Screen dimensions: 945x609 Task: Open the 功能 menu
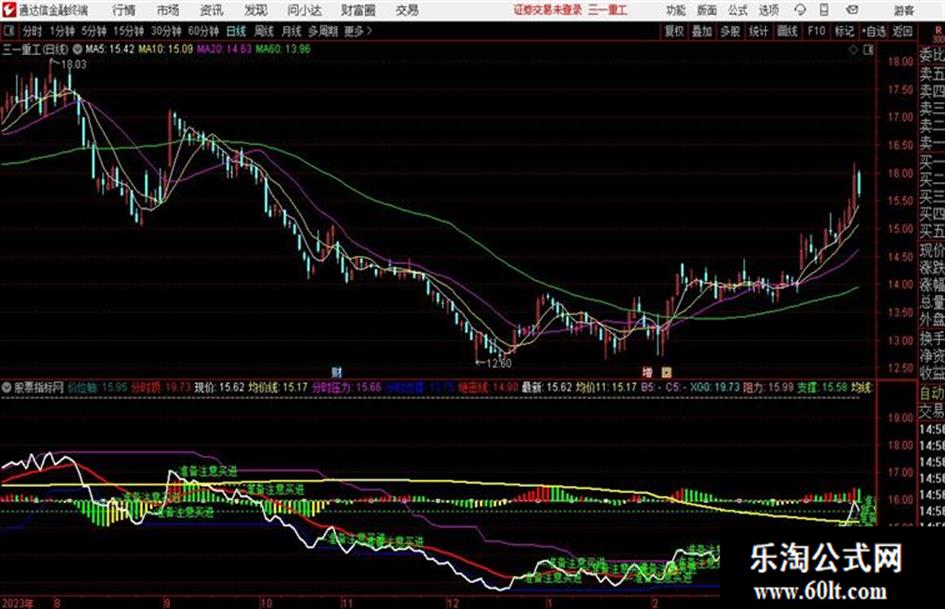coord(676,10)
